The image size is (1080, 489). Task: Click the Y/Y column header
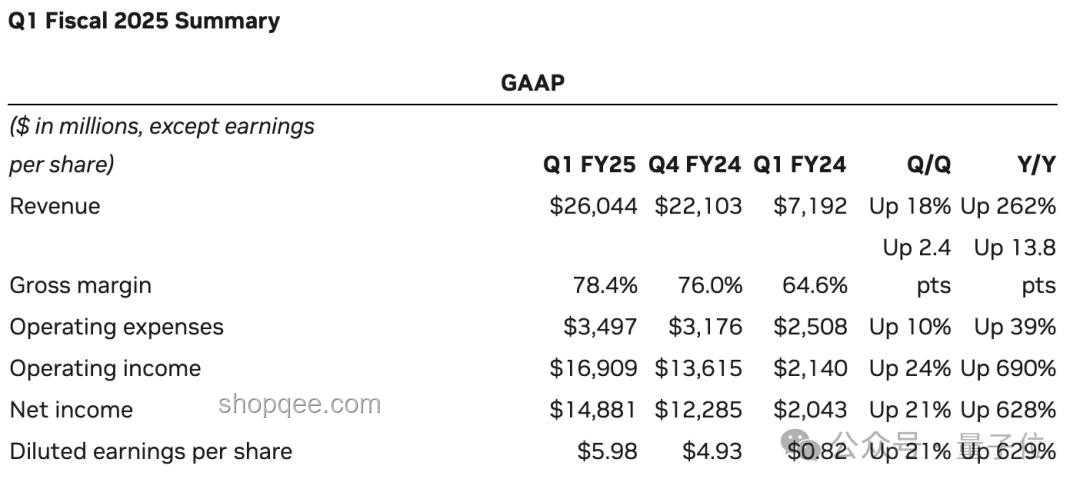pos(1033,165)
